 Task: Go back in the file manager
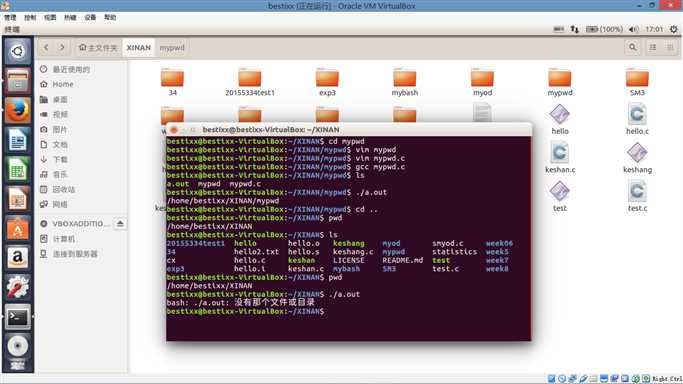[46, 47]
